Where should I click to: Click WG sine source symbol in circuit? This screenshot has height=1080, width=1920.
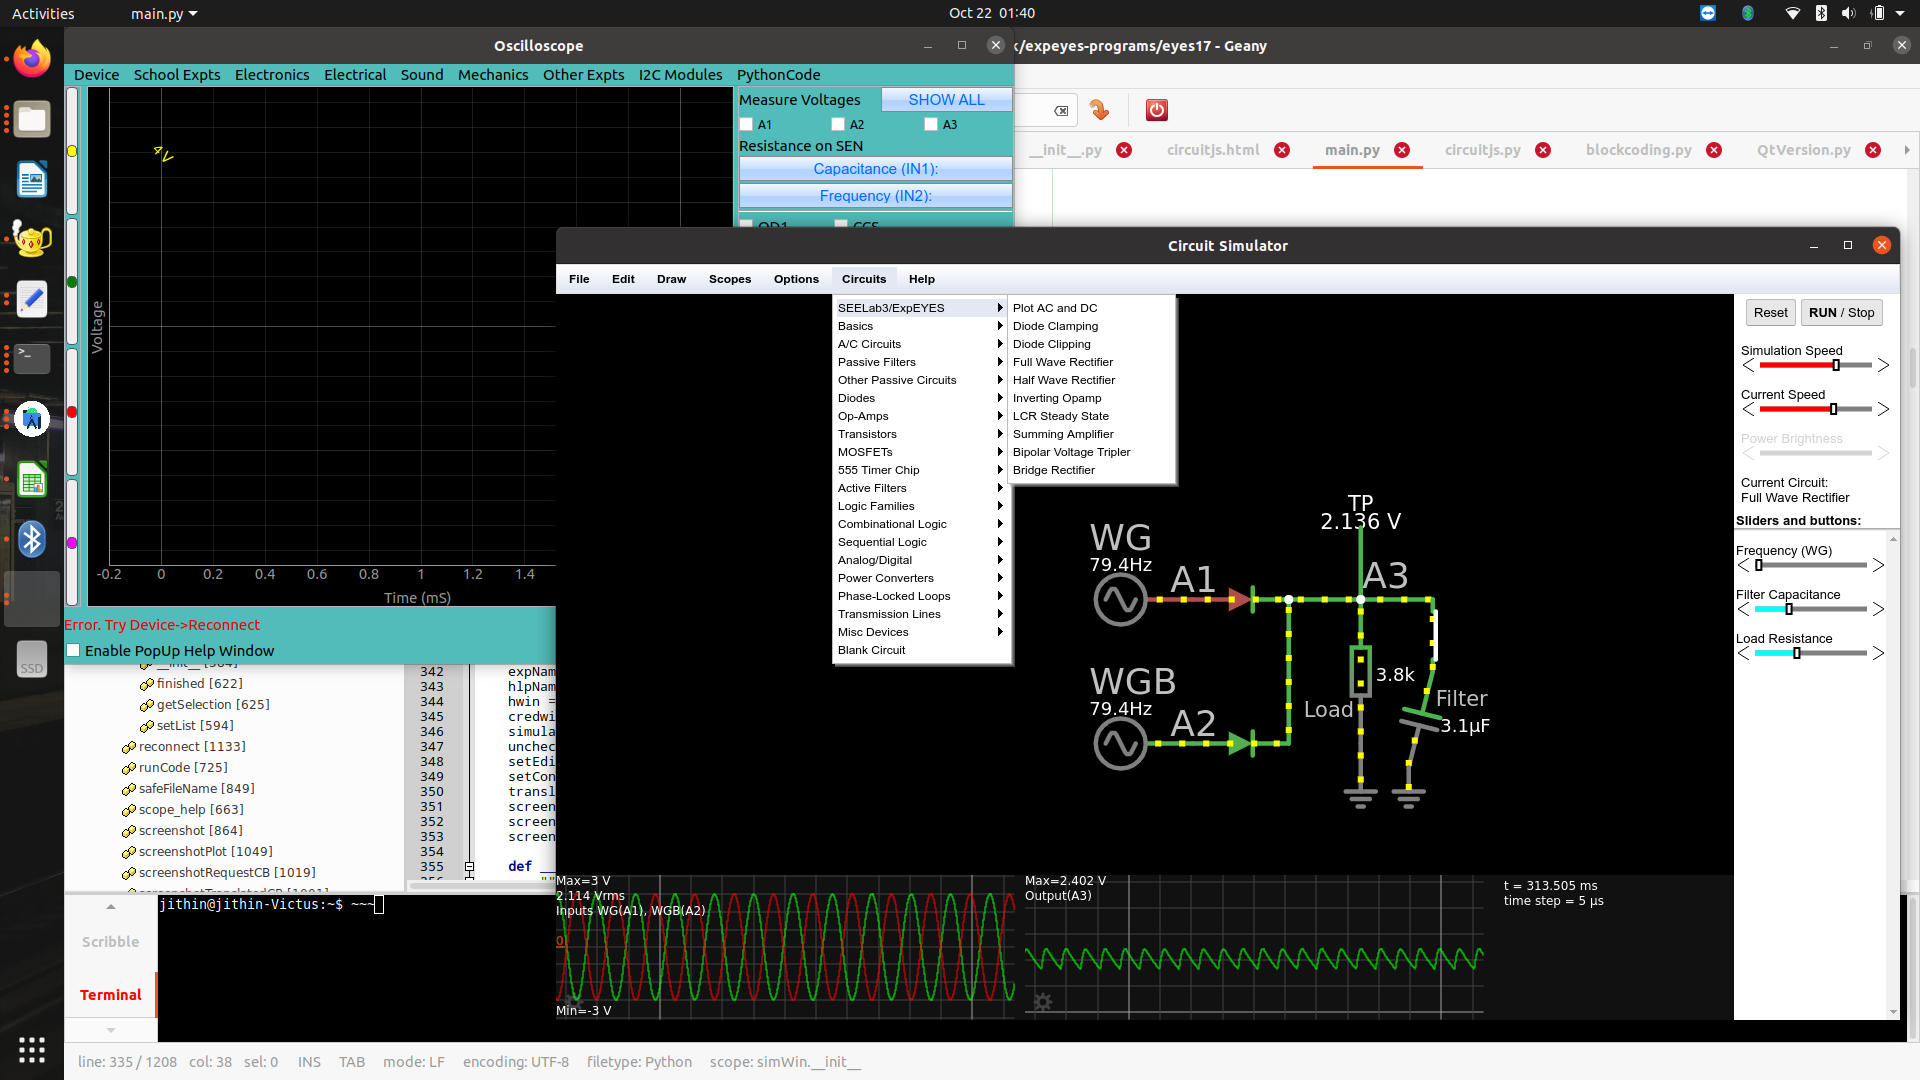tap(1120, 600)
